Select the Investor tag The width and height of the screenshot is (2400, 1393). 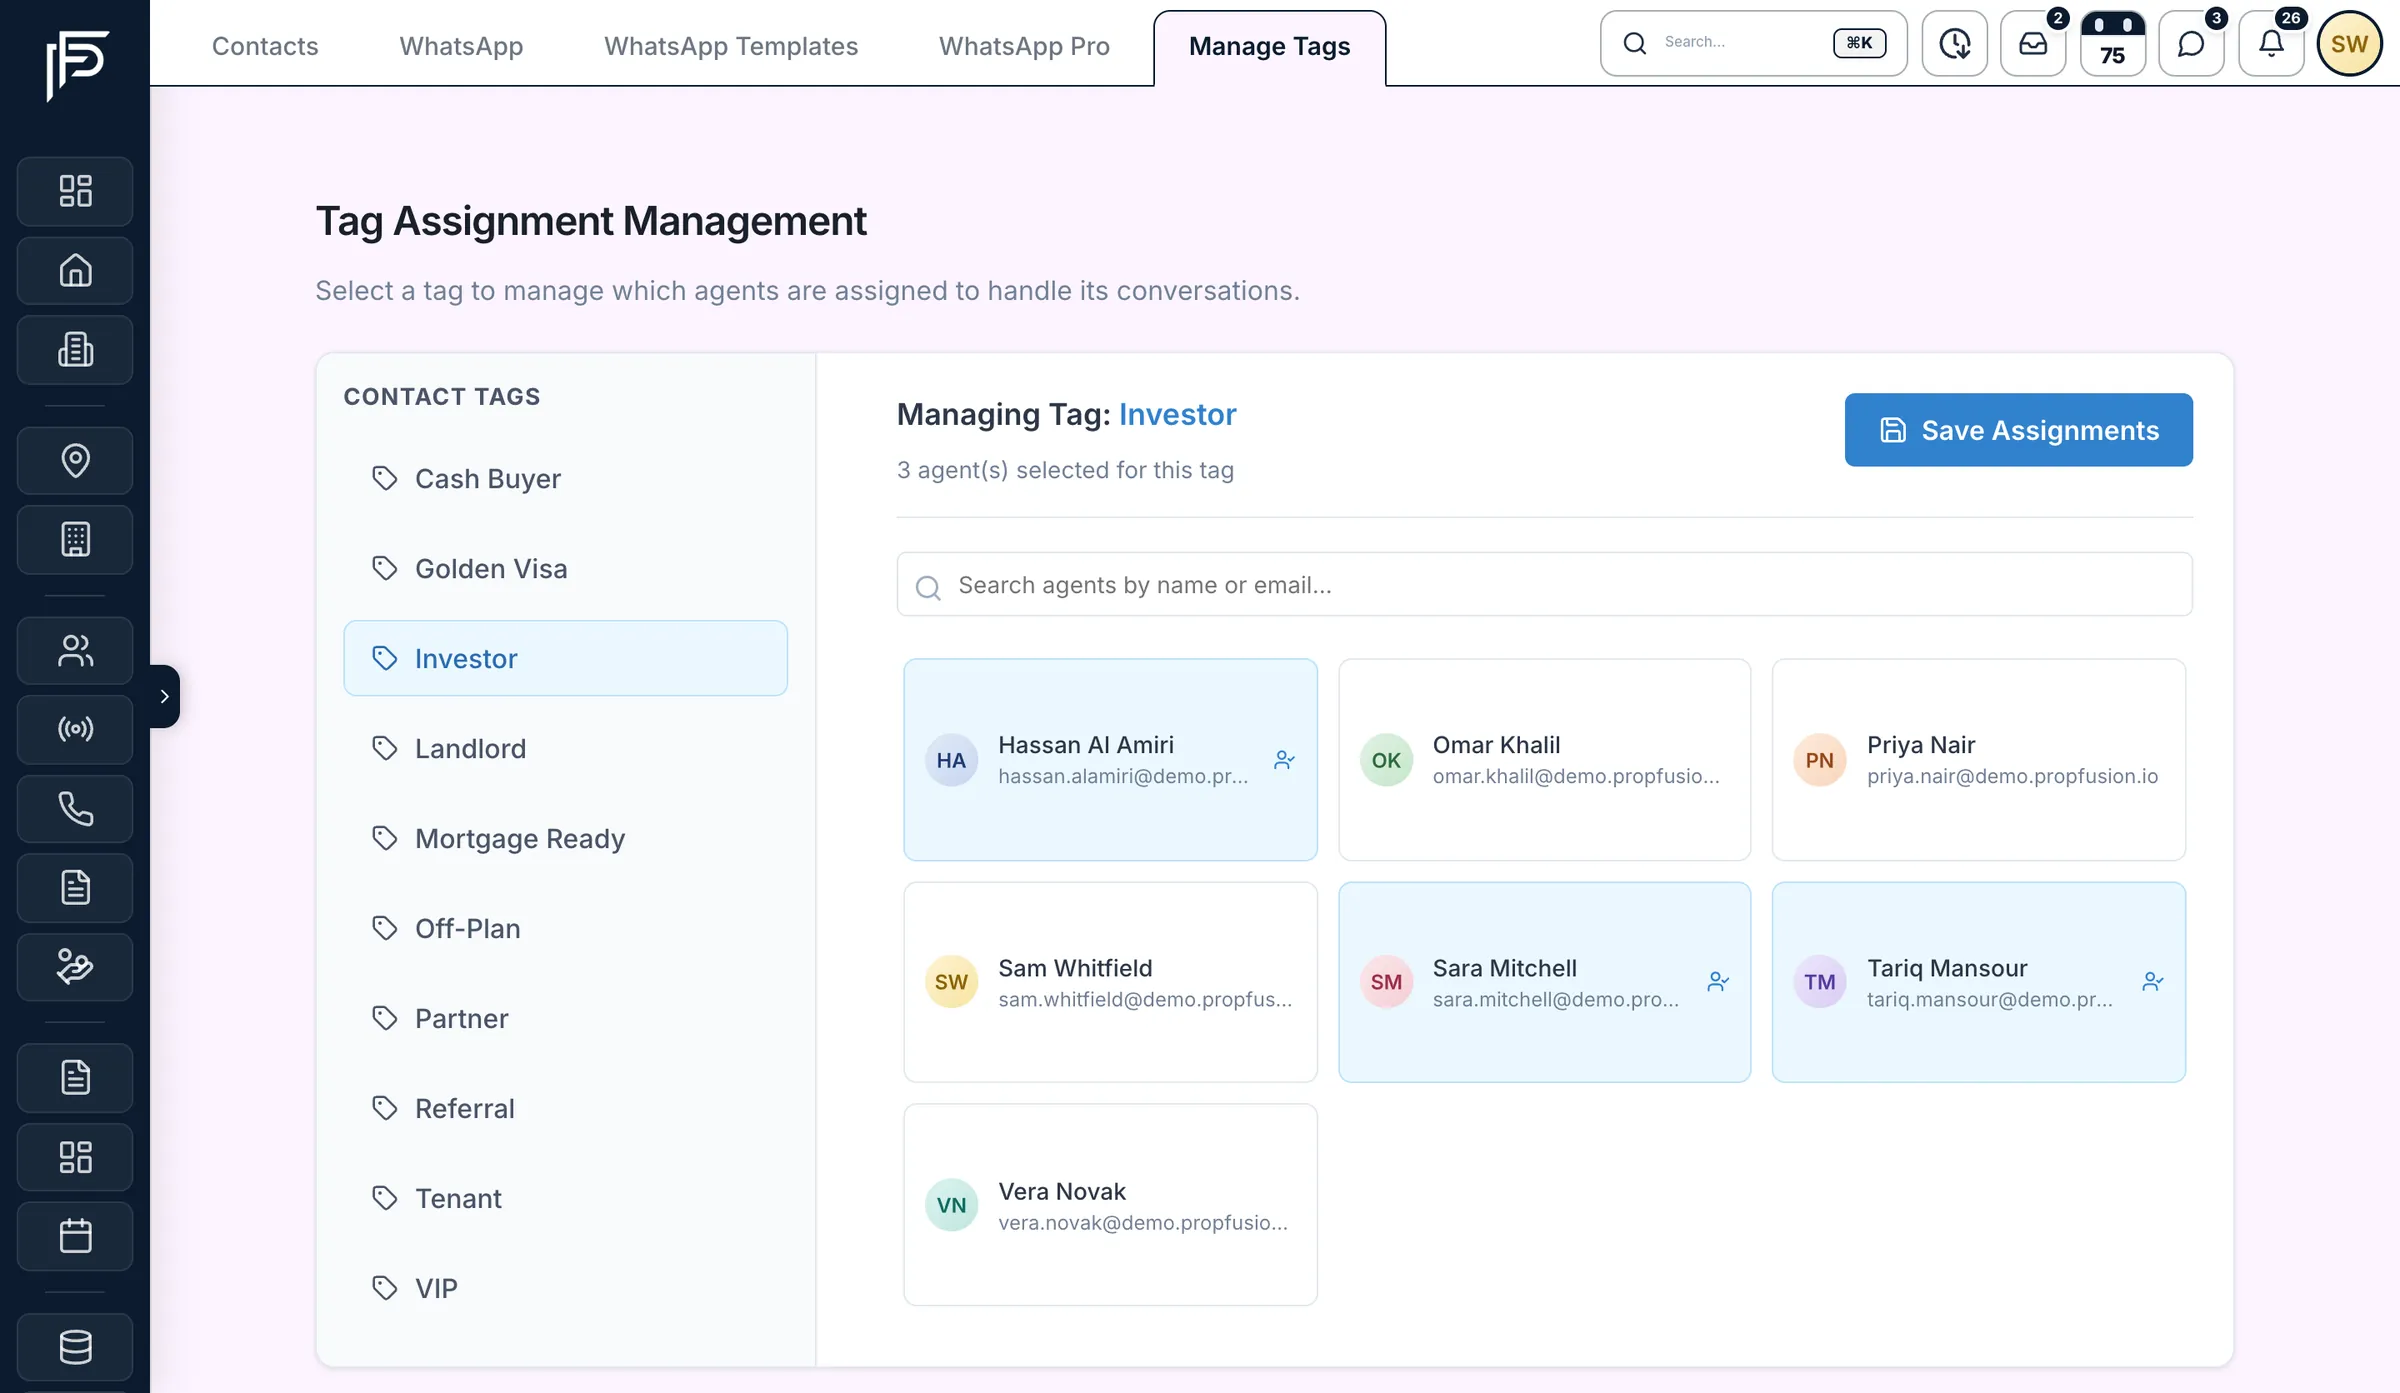click(565, 658)
